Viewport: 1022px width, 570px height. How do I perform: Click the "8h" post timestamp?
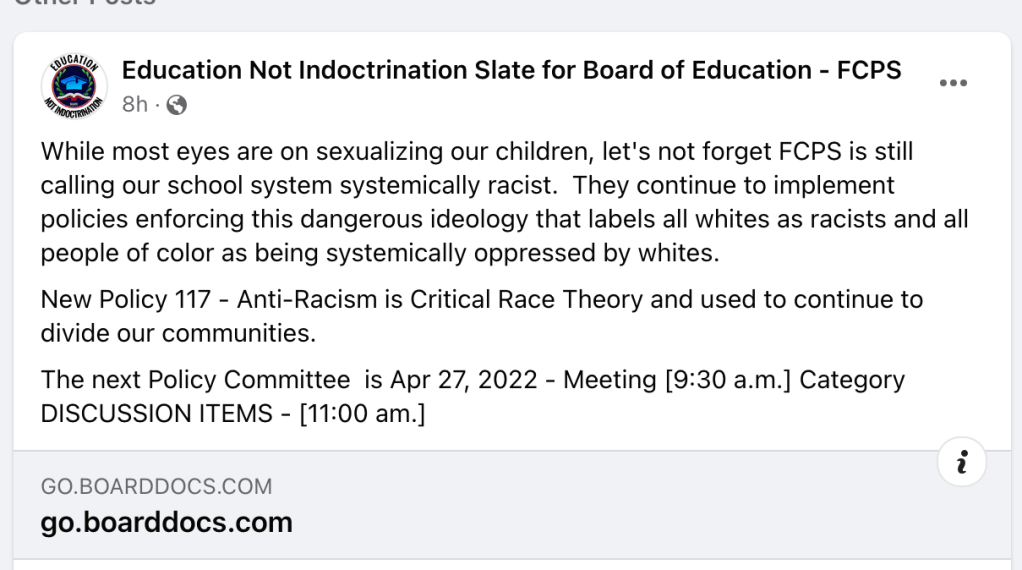click(x=134, y=104)
